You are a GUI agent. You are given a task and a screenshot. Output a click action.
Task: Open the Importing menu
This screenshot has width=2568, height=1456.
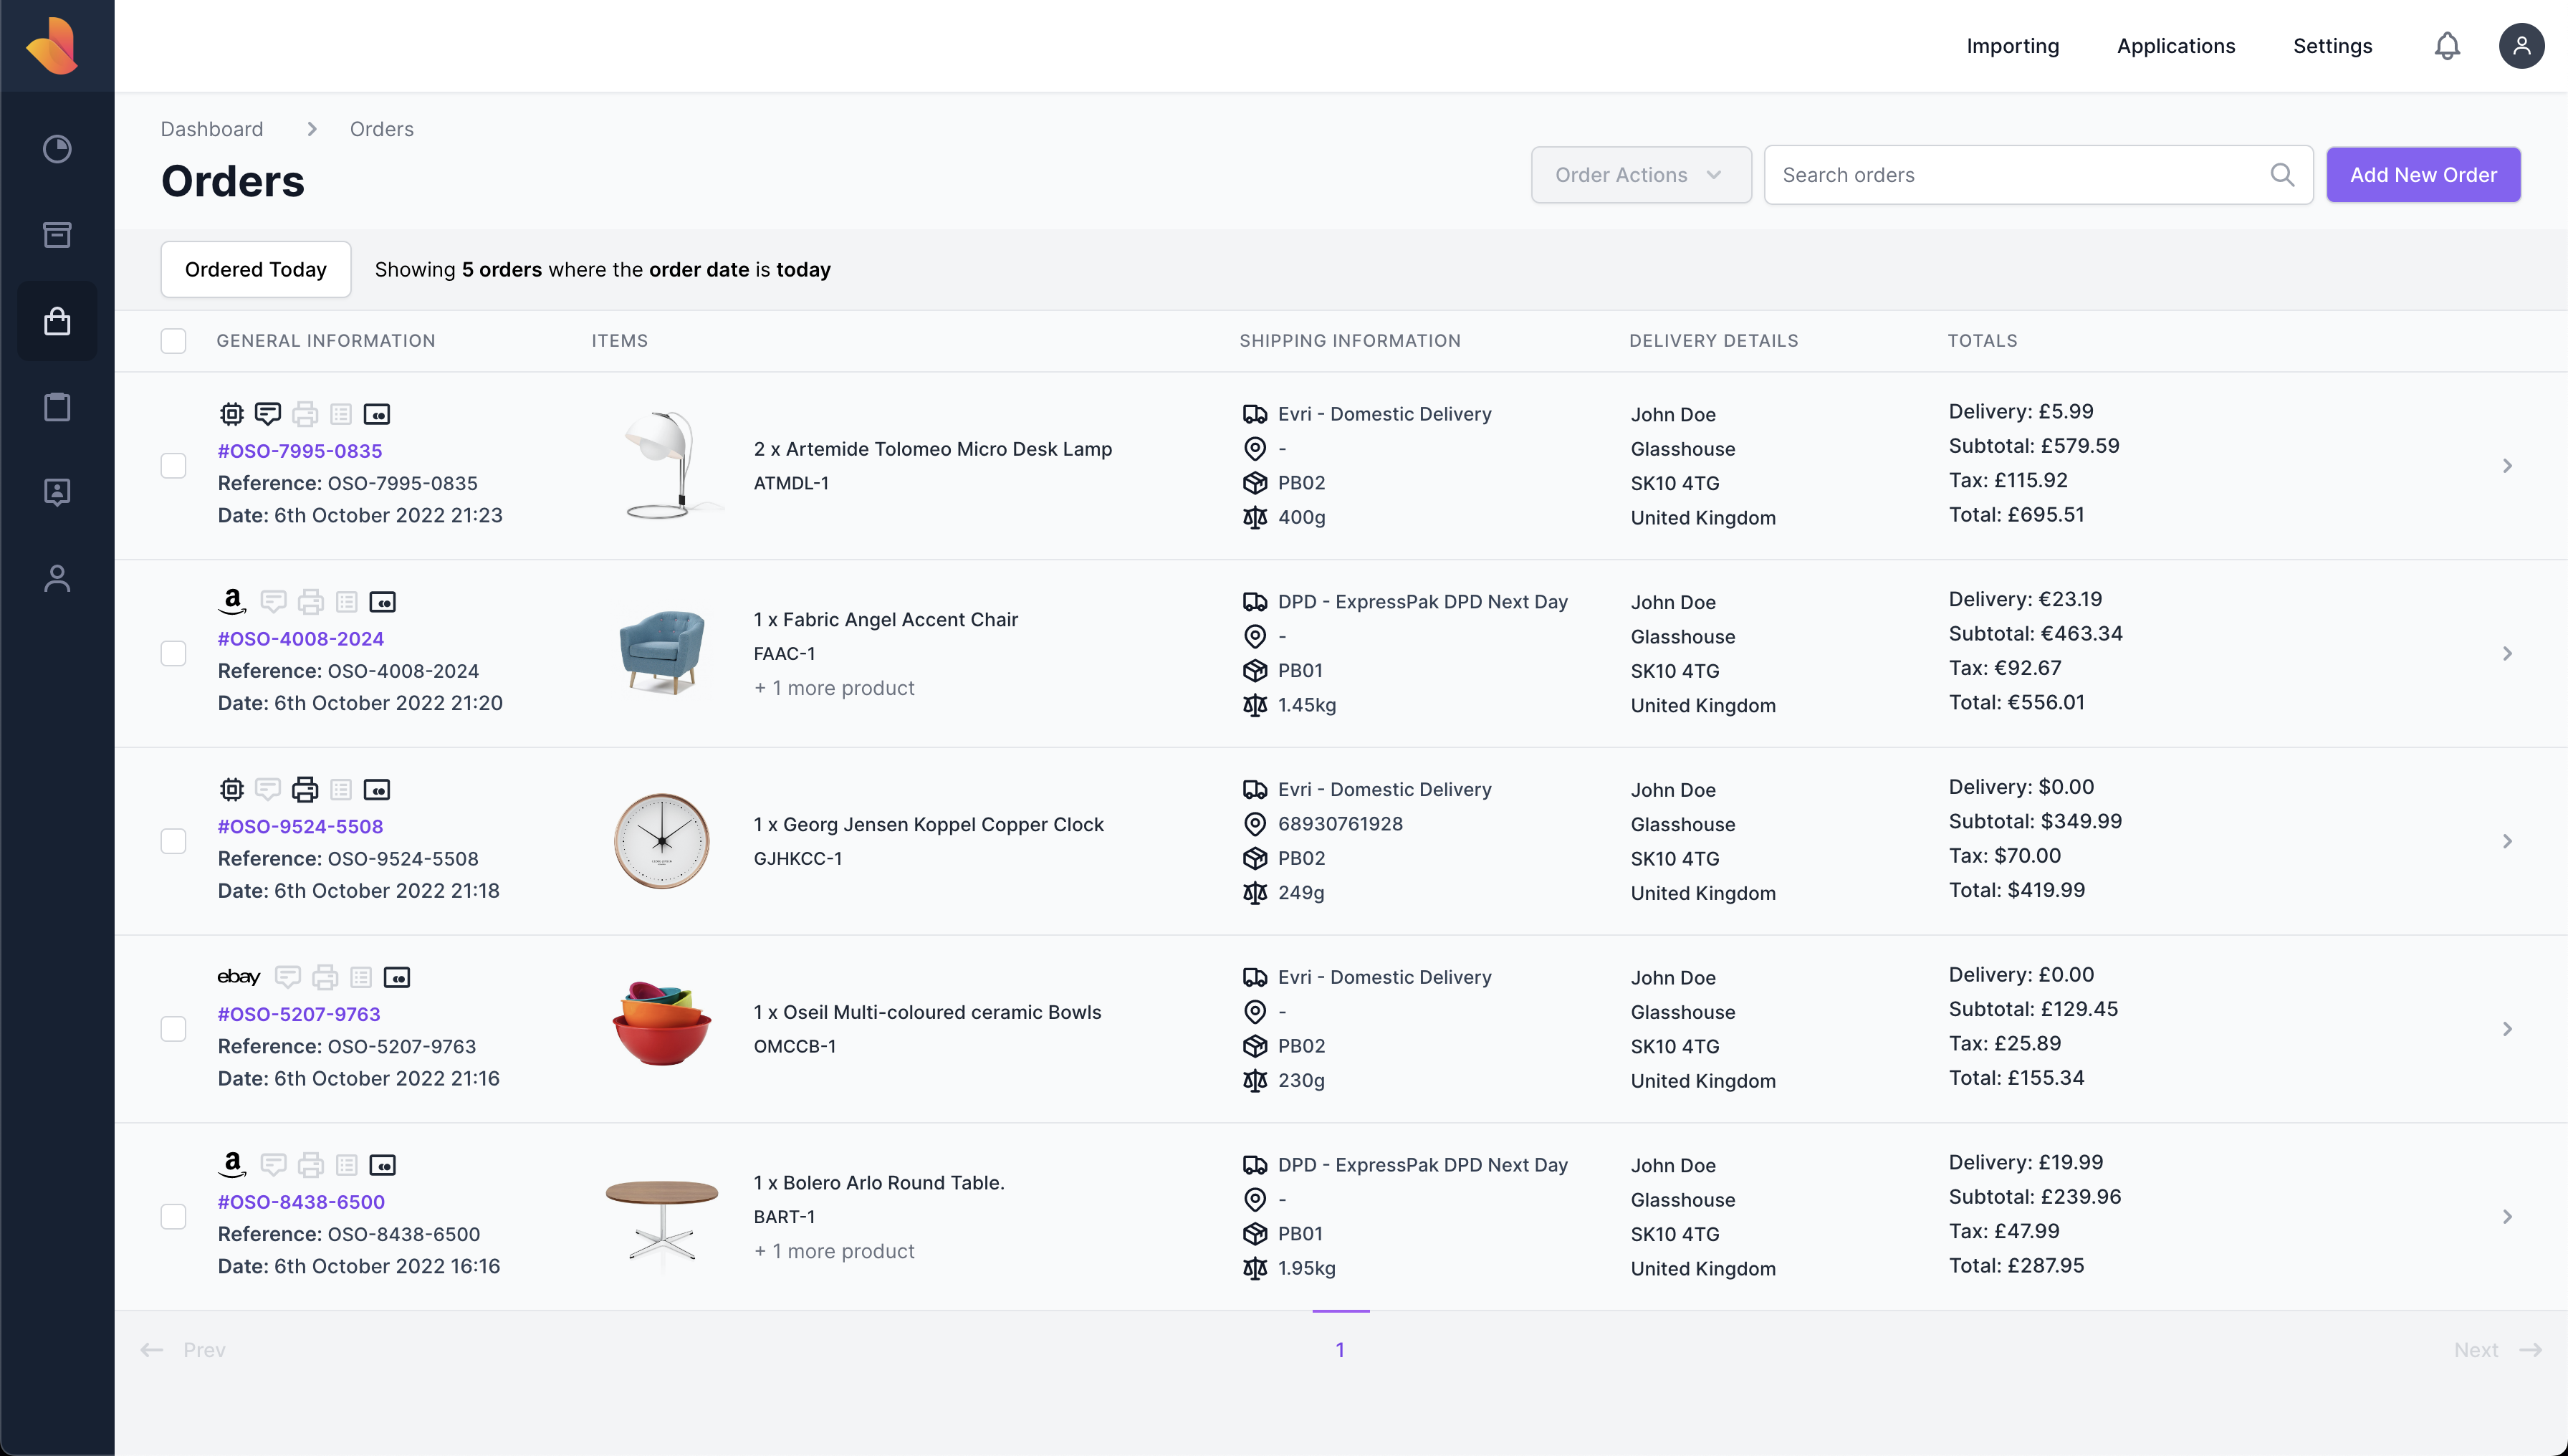[x=2012, y=46]
